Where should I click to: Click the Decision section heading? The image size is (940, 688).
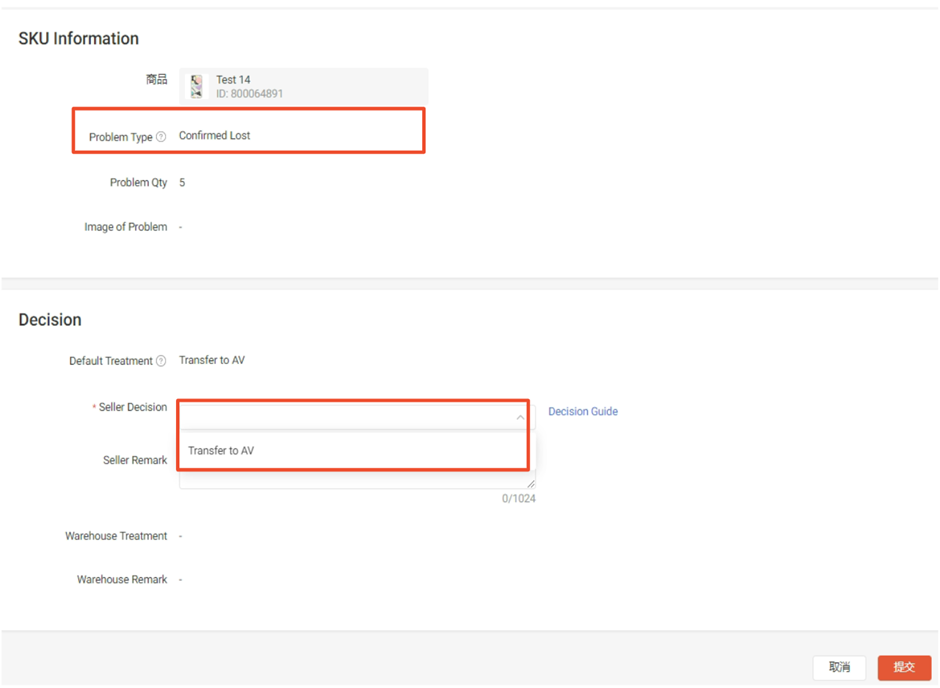pyautogui.click(x=50, y=319)
